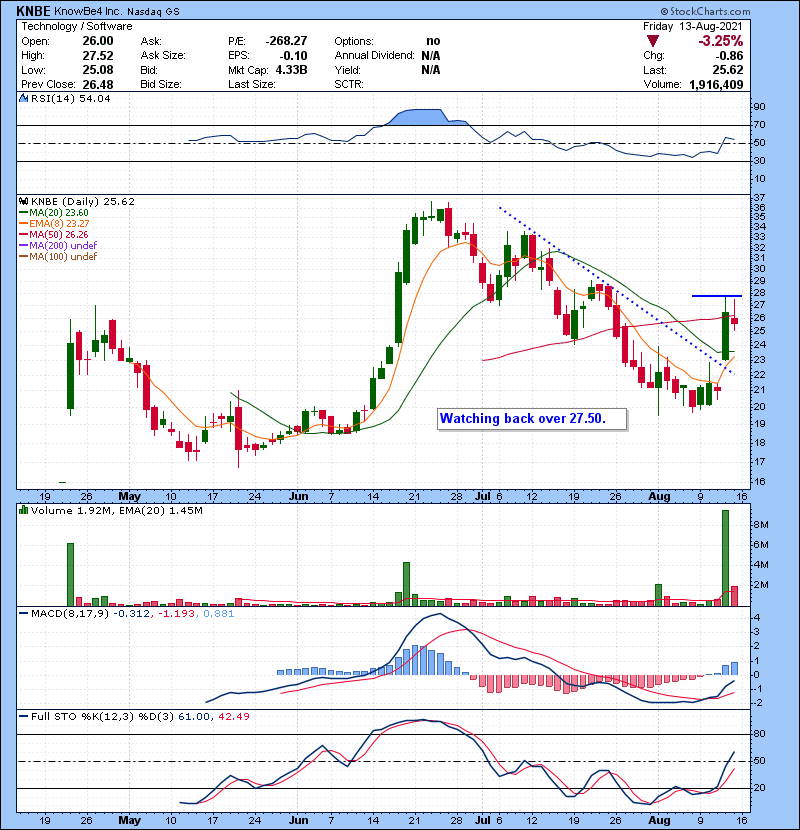Click the Yield label in header
800x830 pixels.
click(347, 70)
